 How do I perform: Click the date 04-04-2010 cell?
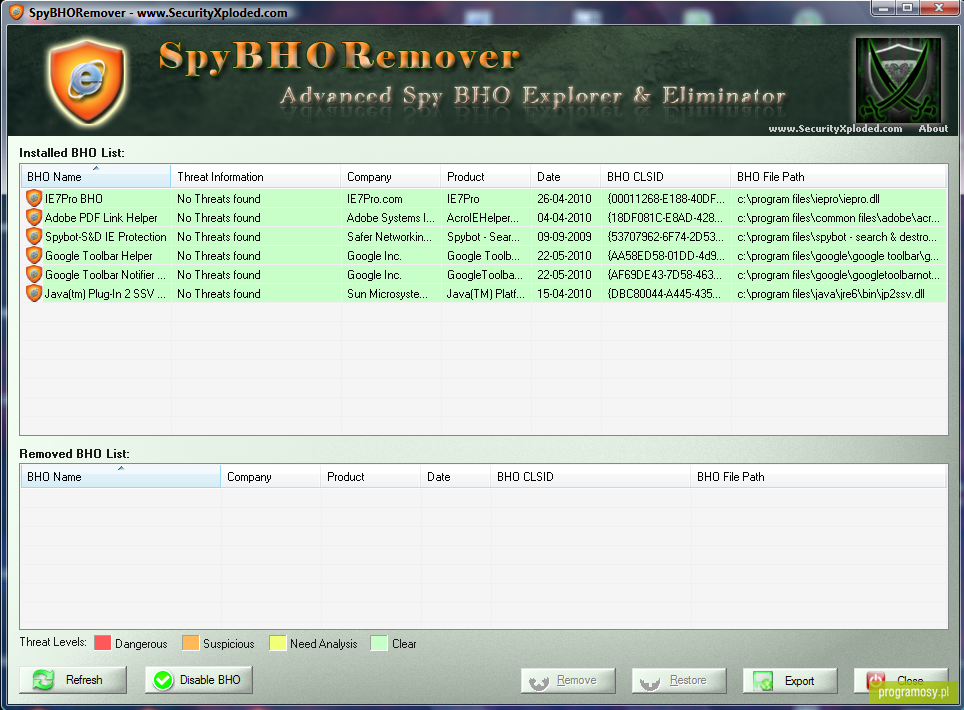[564, 218]
